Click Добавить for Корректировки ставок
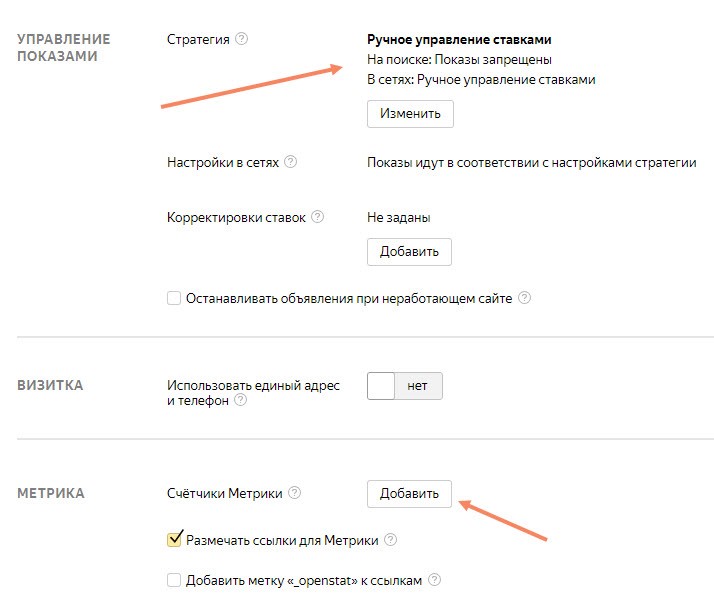The width and height of the screenshot is (714, 616). click(410, 251)
